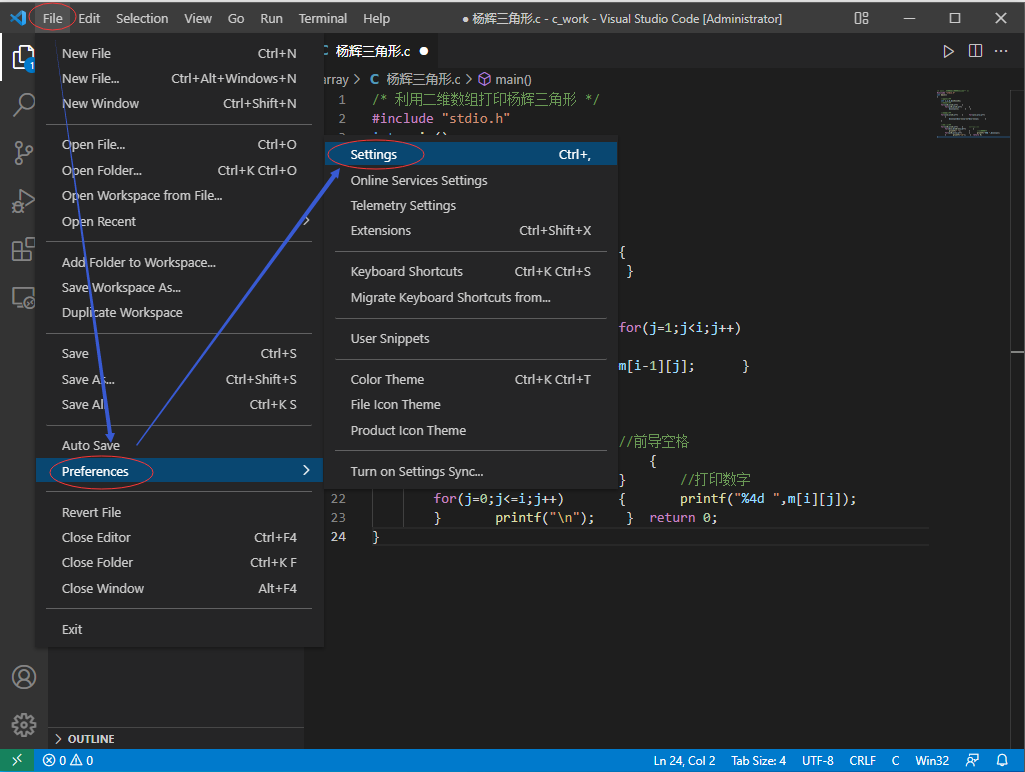Click the Run Code play icon
1025x772 pixels.
(x=948, y=51)
